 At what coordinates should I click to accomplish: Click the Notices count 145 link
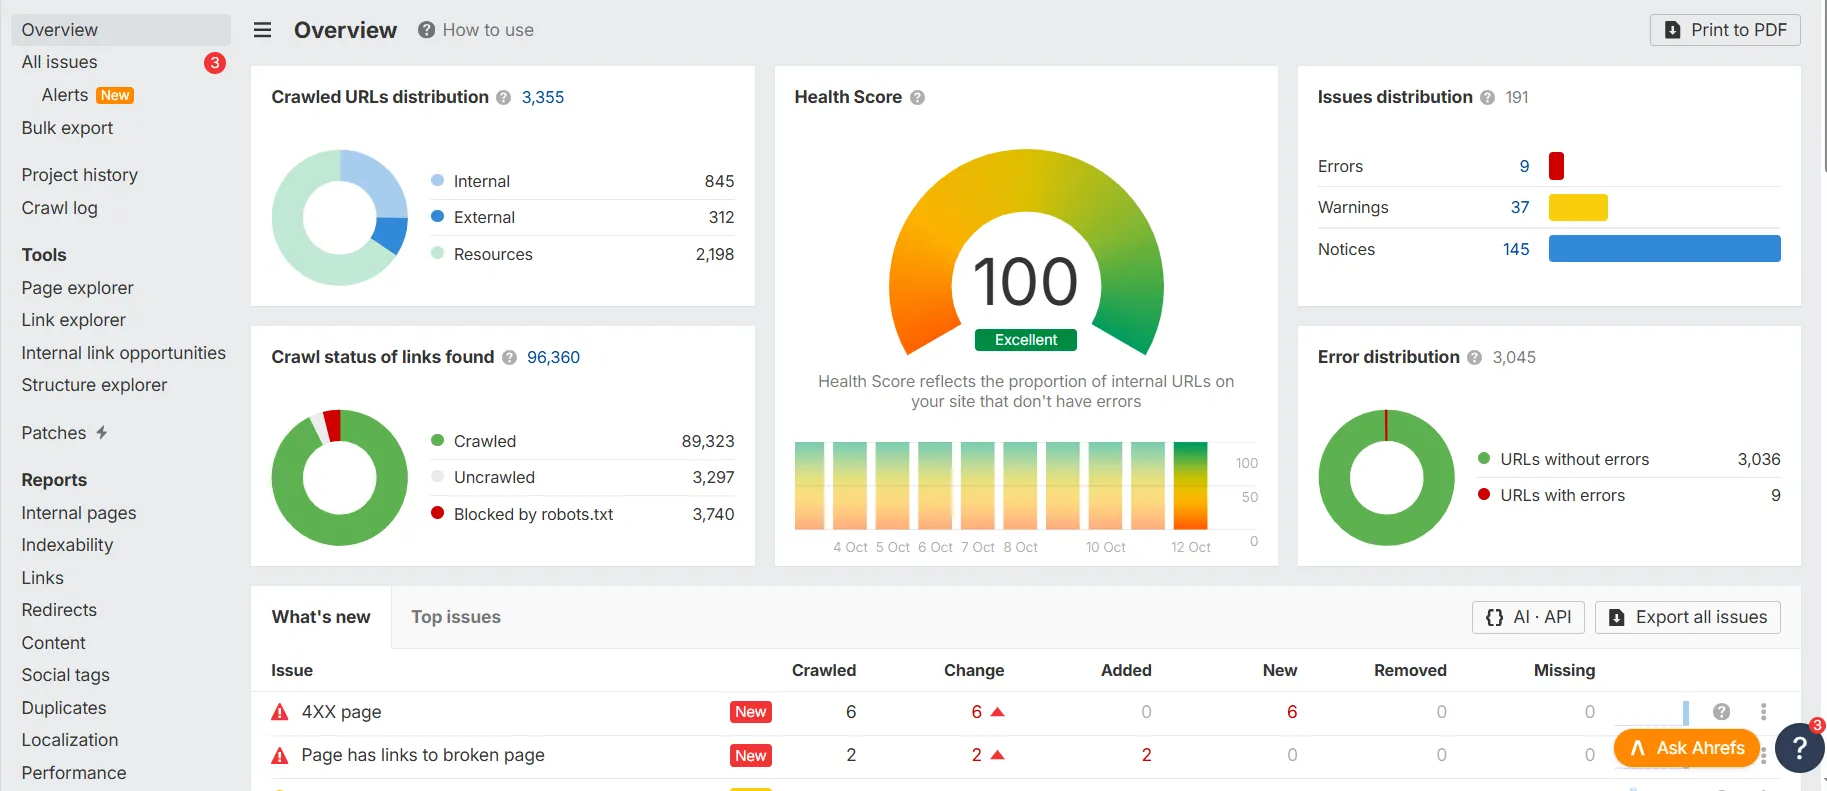pos(1516,249)
